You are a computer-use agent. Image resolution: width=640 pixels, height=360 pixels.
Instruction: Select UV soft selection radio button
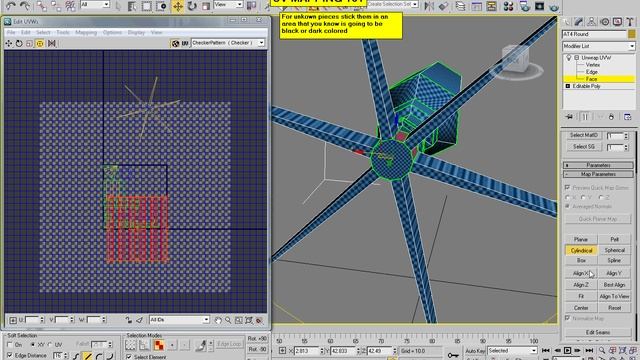(51, 345)
